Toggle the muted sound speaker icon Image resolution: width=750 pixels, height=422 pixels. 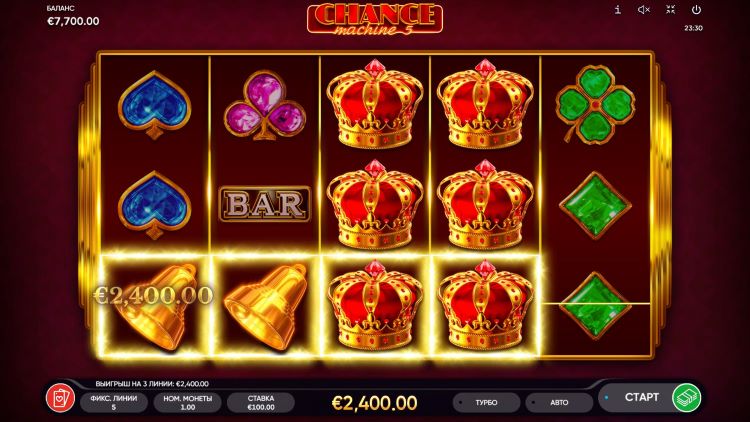click(644, 10)
